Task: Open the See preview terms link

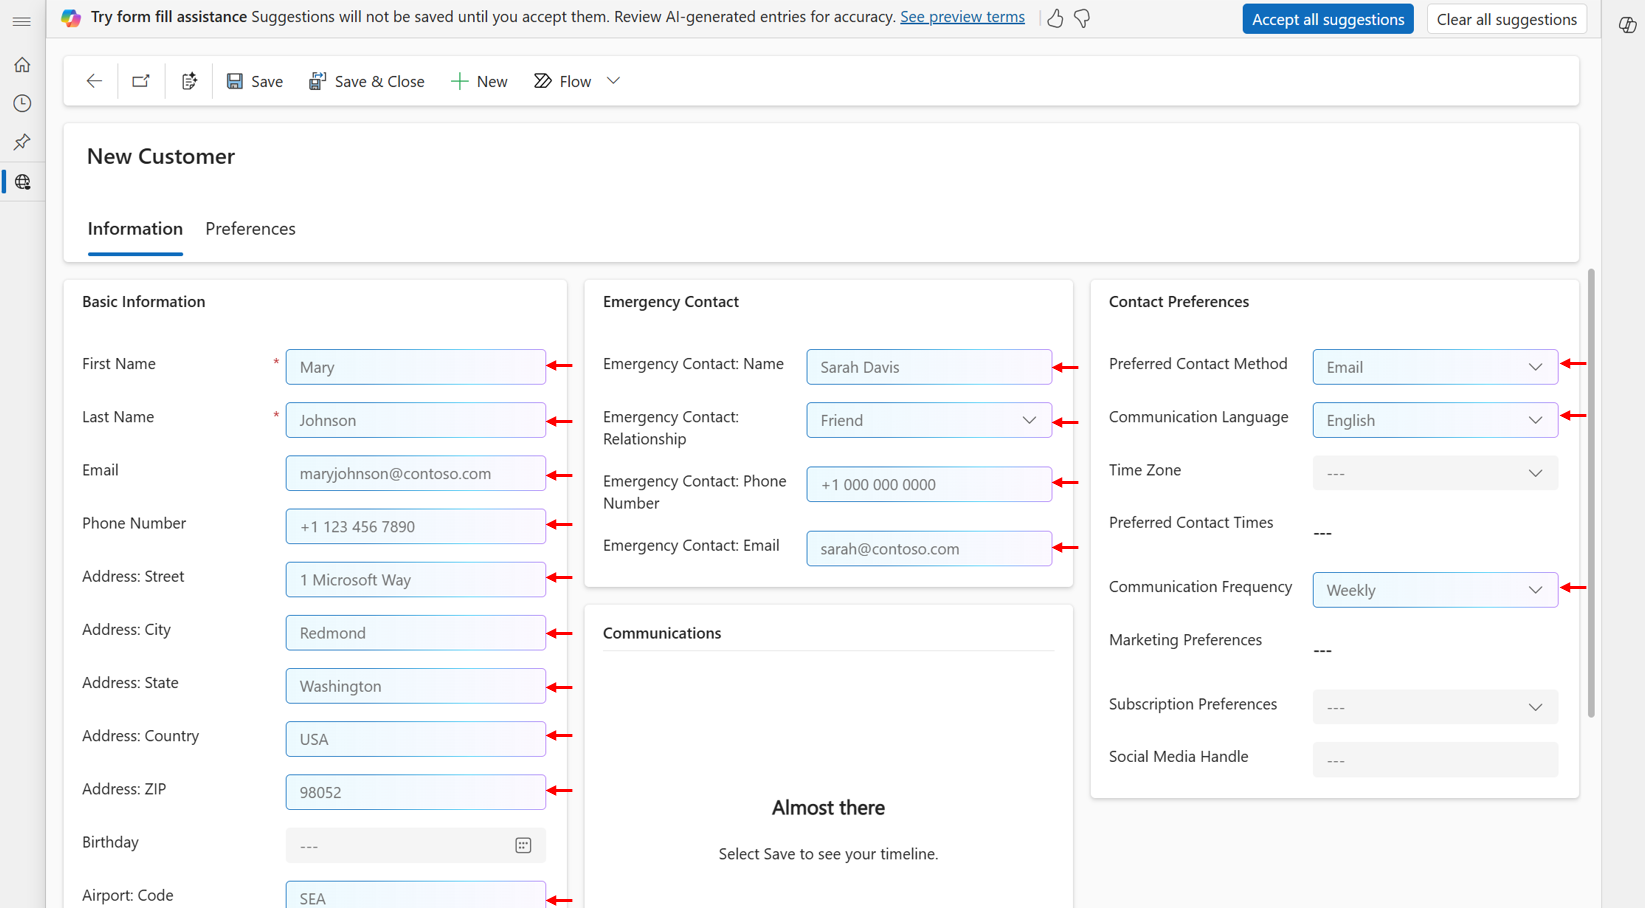Action: pos(962,17)
